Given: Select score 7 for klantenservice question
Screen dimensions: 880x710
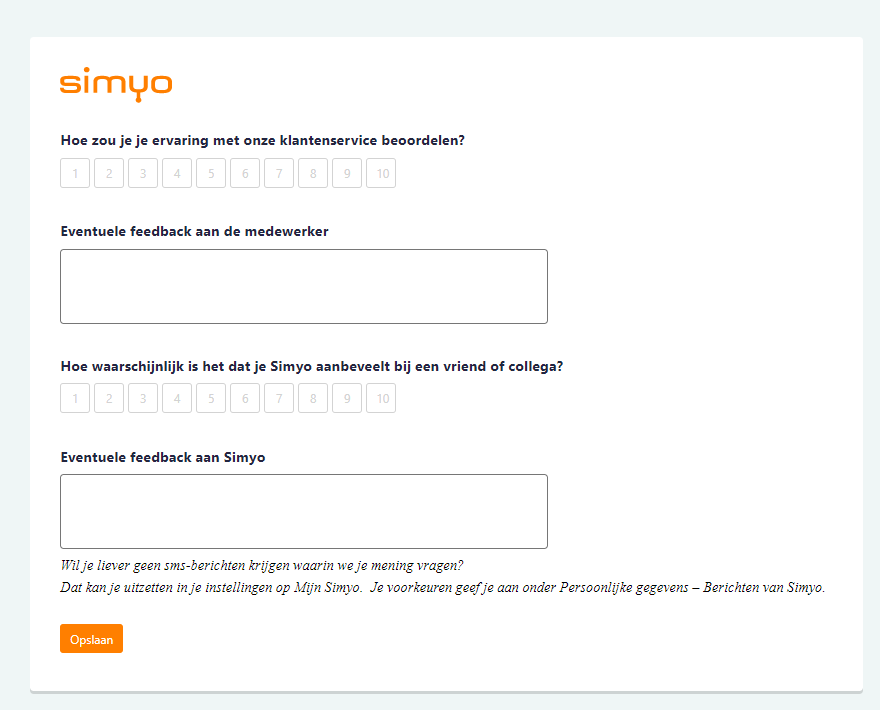Looking at the screenshot, I should click(x=279, y=173).
